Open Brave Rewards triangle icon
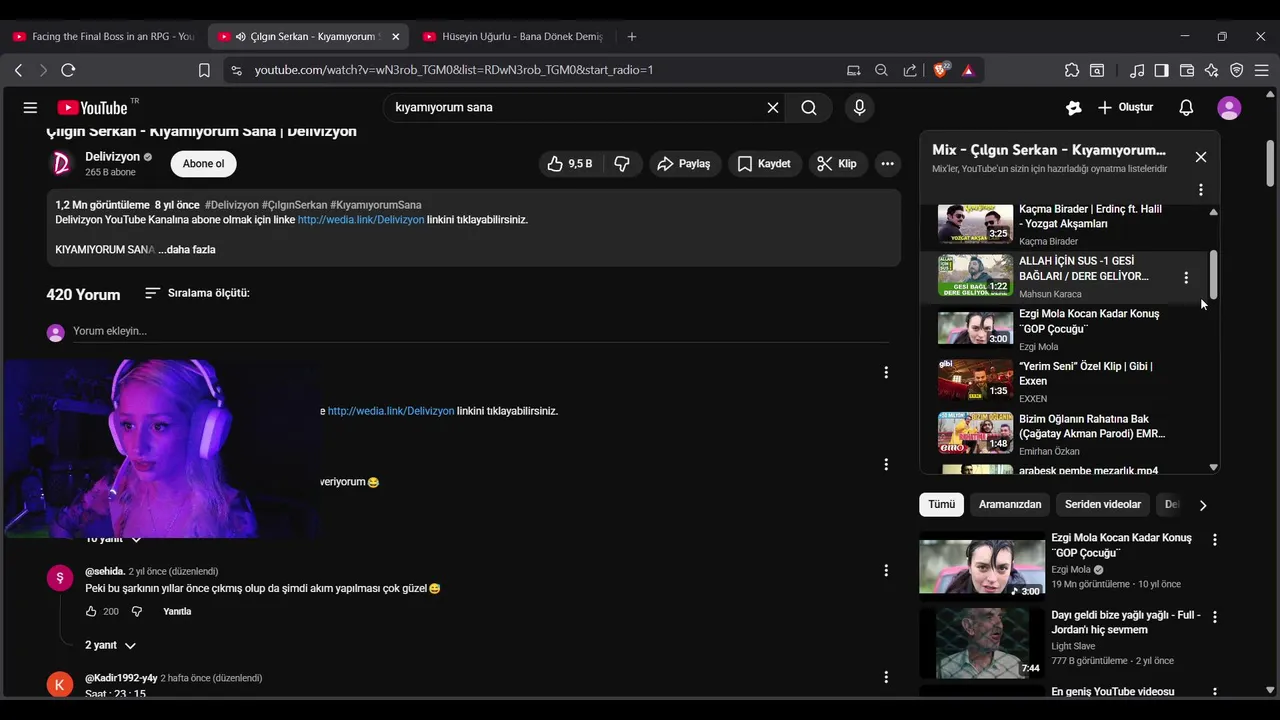This screenshot has height=720, width=1280. (968, 70)
